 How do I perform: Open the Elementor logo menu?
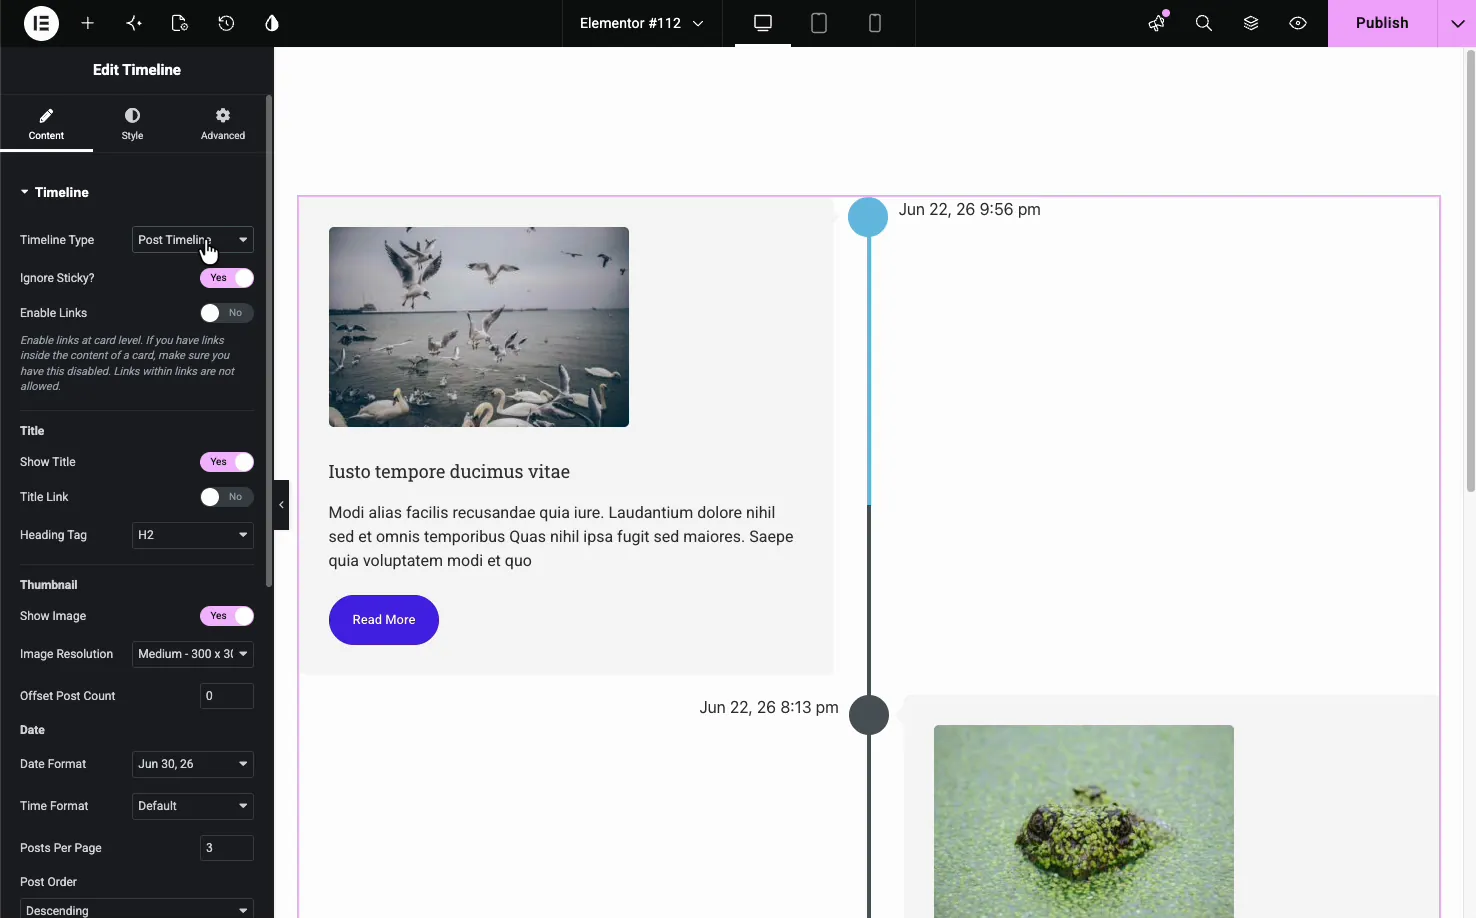pyautogui.click(x=41, y=23)
